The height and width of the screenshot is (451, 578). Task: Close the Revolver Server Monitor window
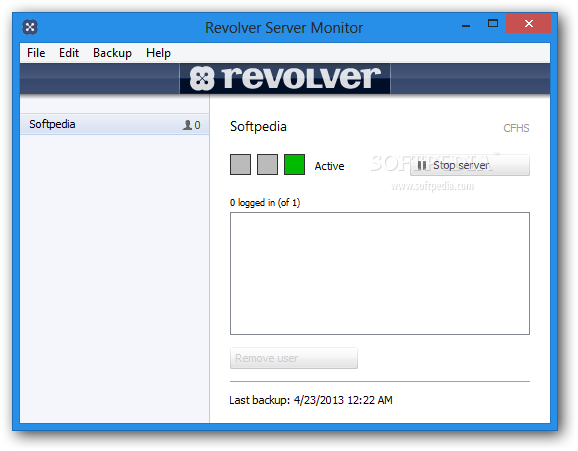click(x=528, y=24)
